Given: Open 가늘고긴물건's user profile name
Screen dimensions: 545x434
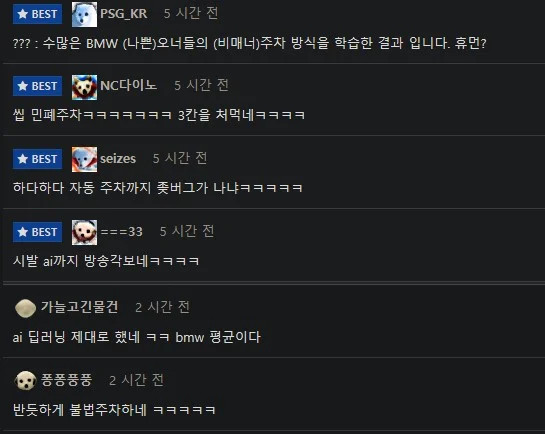Looking at the screenshot, I should (80, 307).
